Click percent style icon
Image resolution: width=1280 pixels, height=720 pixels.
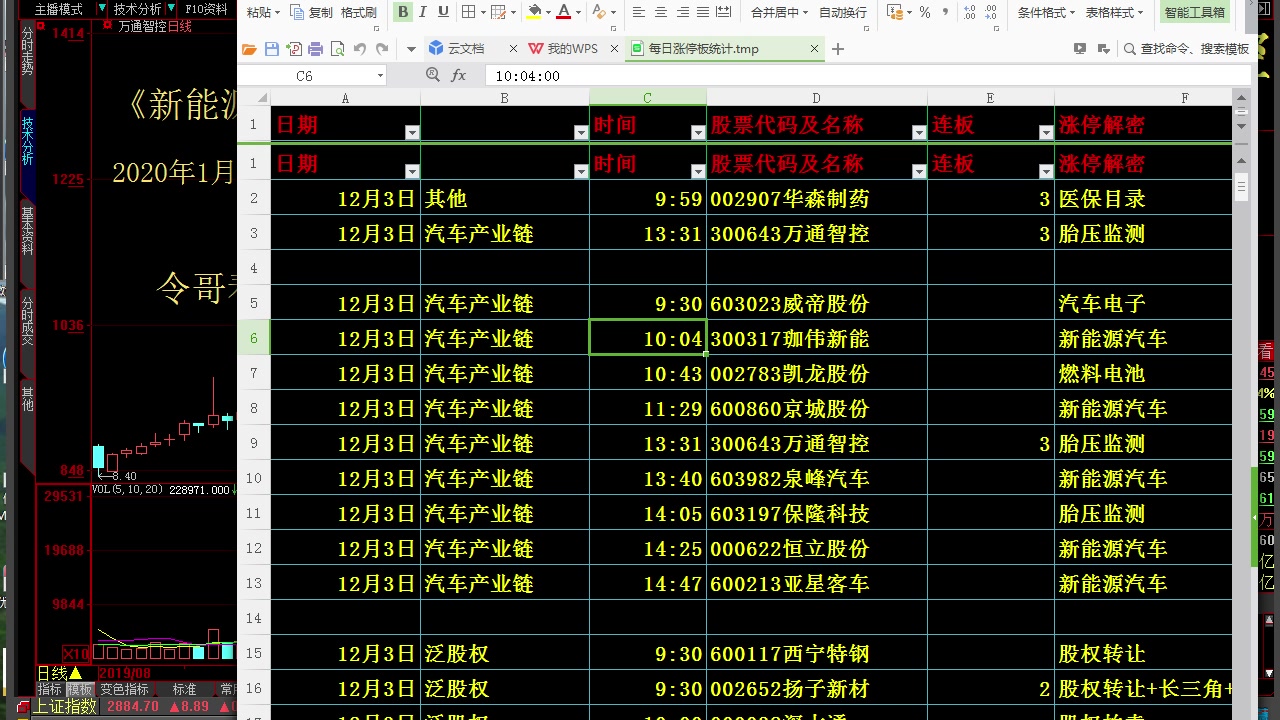[925, 12]
